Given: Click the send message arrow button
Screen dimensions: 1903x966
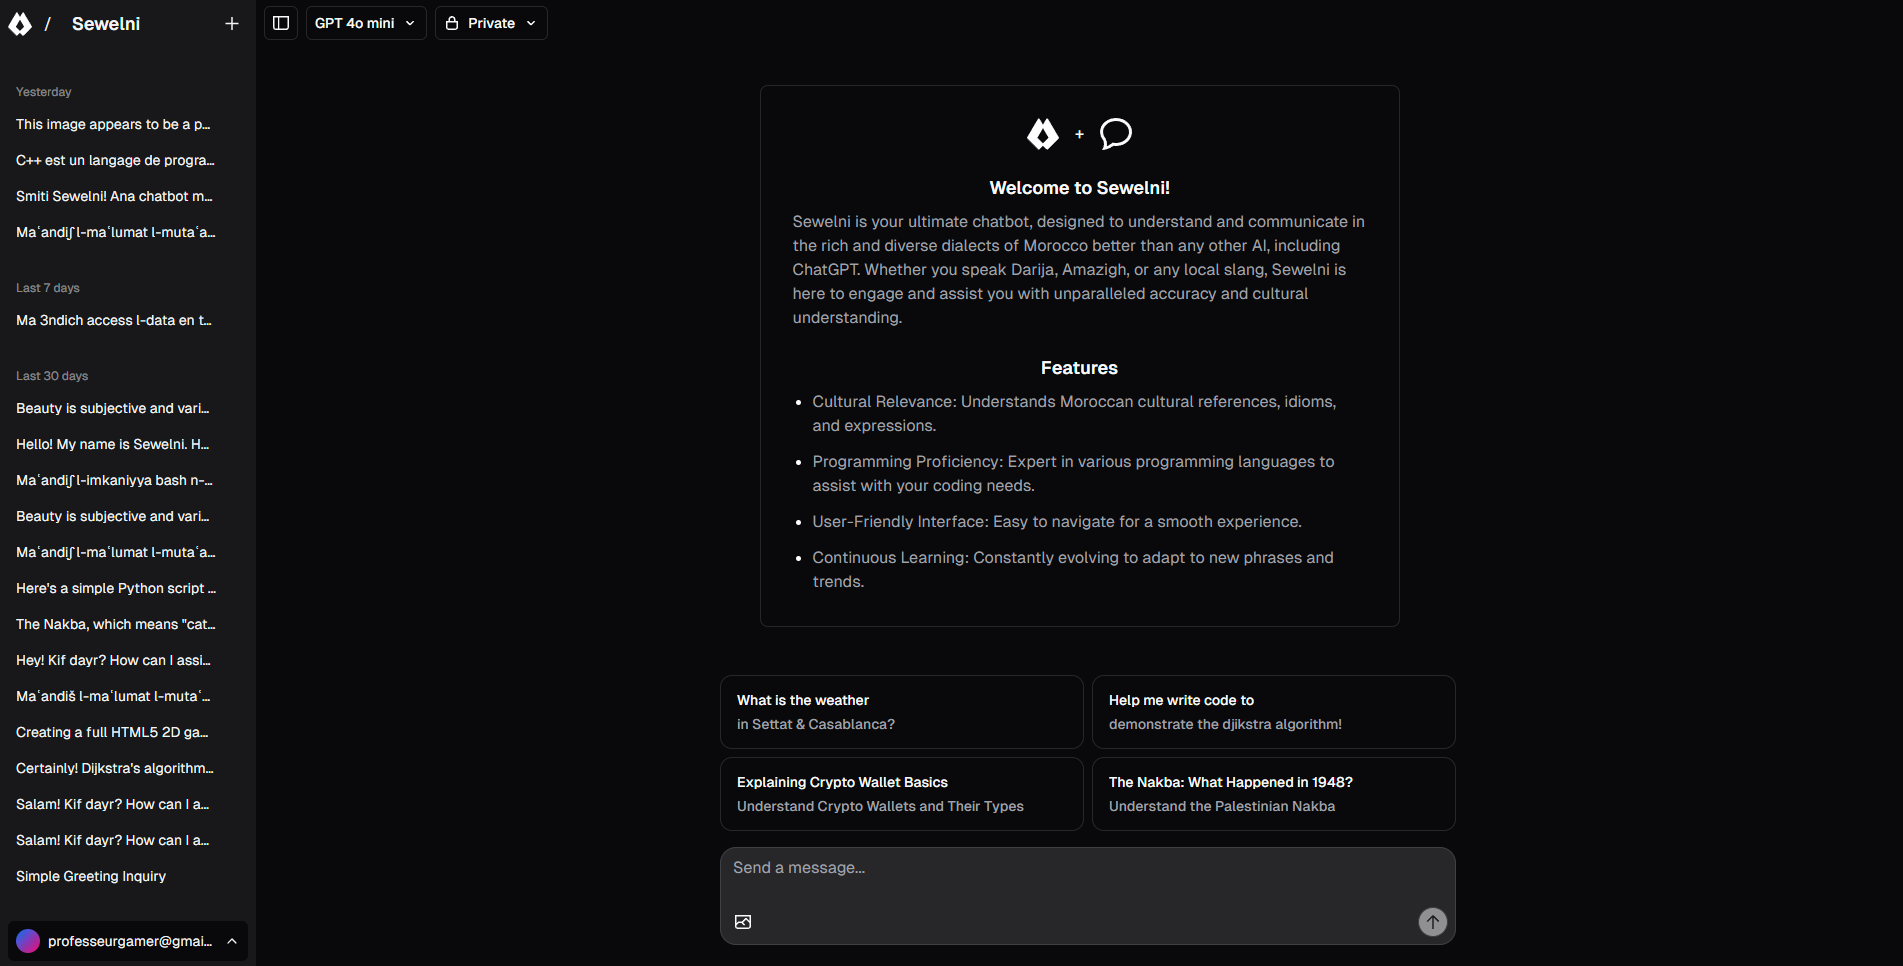Looking at the screenshot, I should click(x=1433, y=922).
